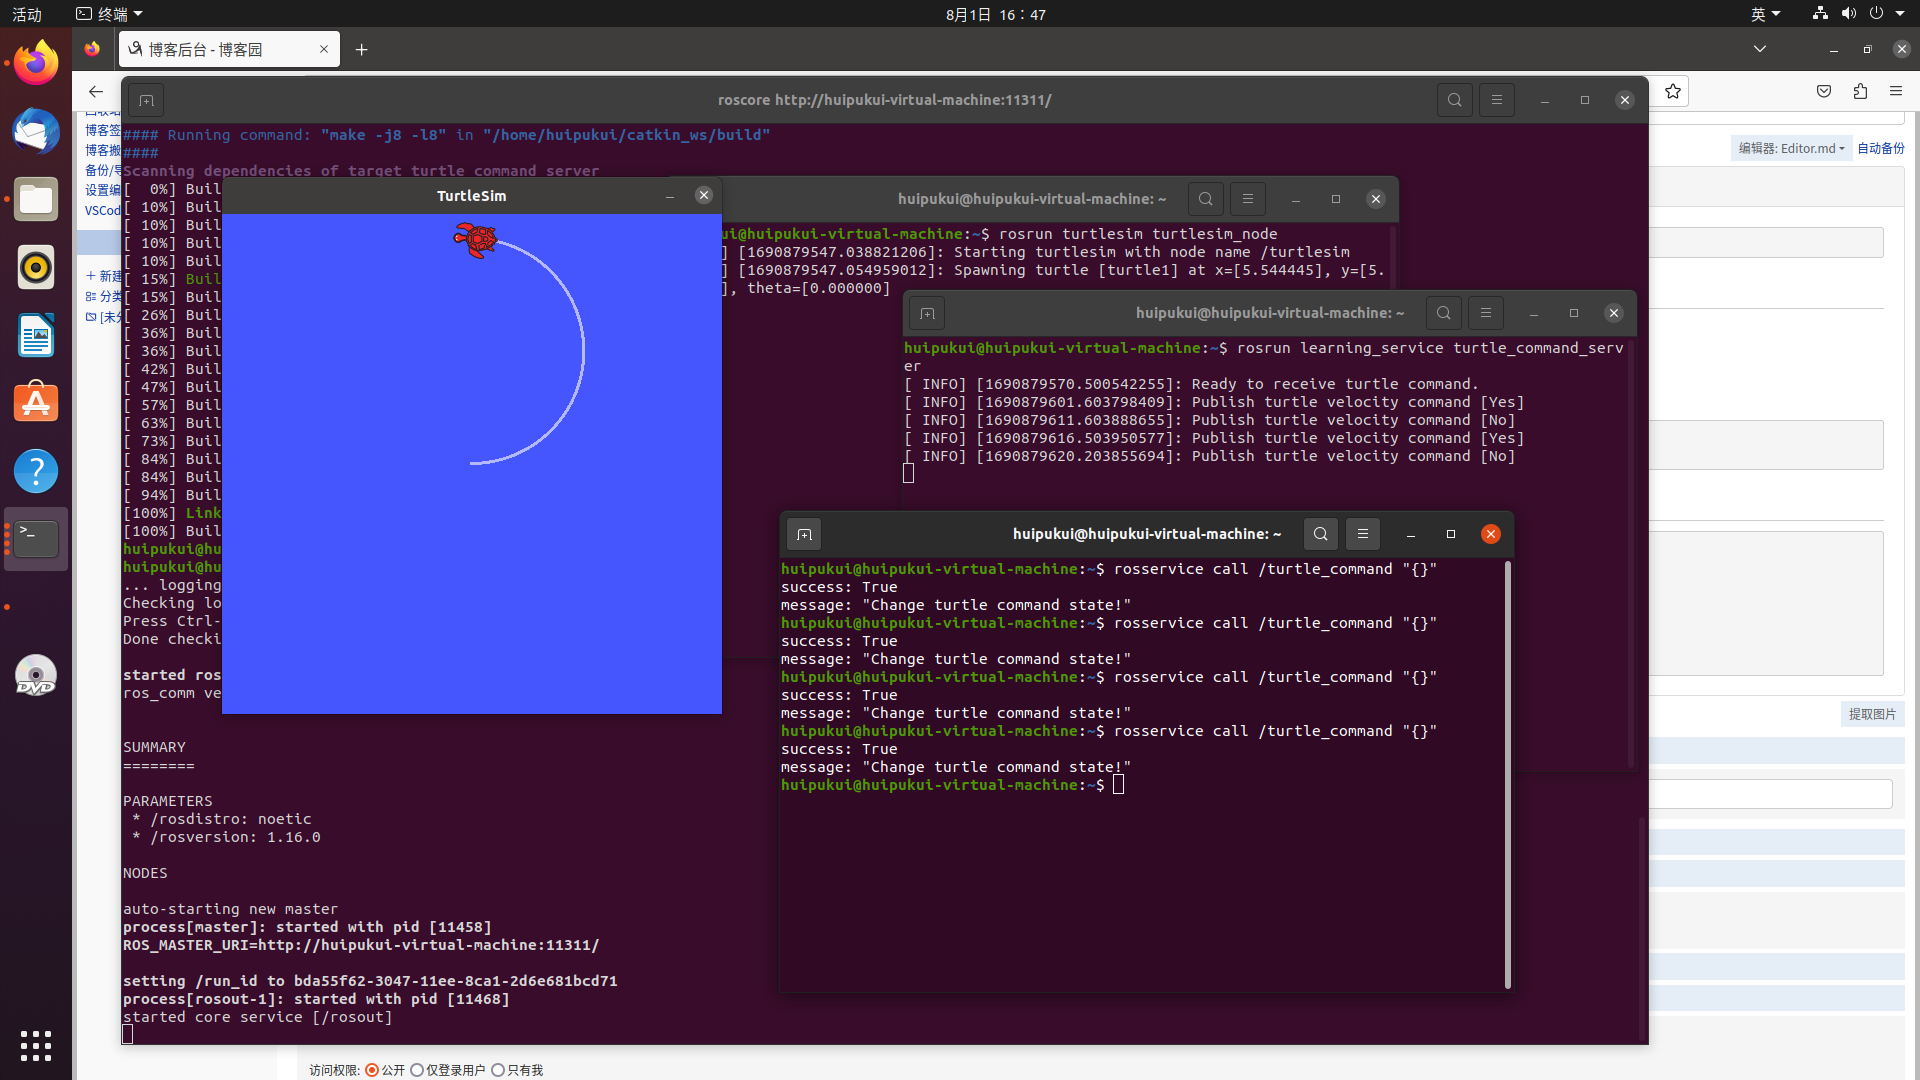This screenshot has width=1920, height=1080.
Task: Click new tab icon in roscore terminal
Action: (146, 100)
